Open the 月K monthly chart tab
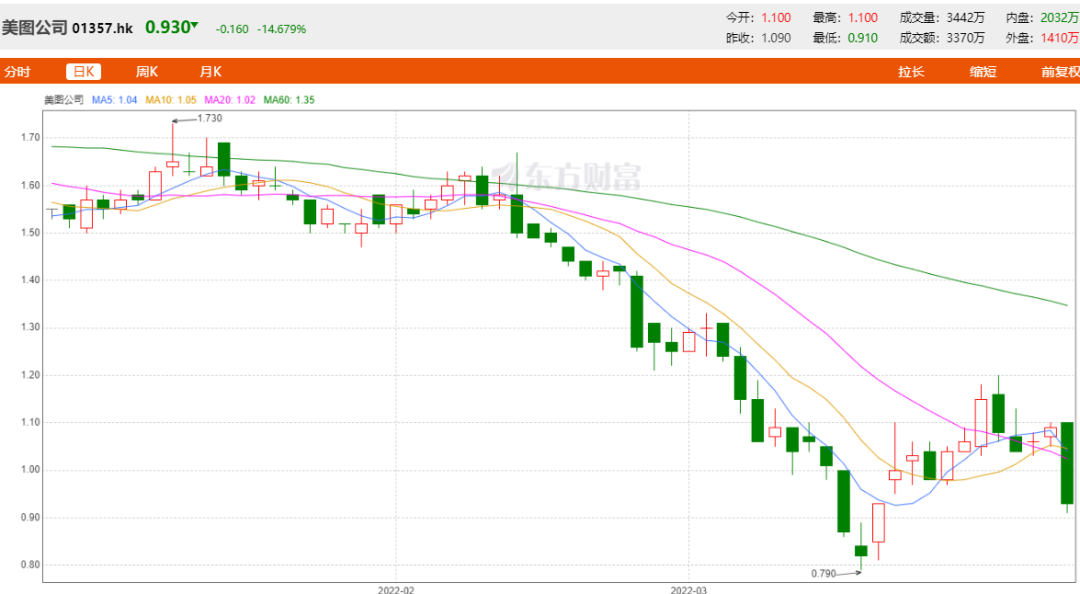 [210, 72]
